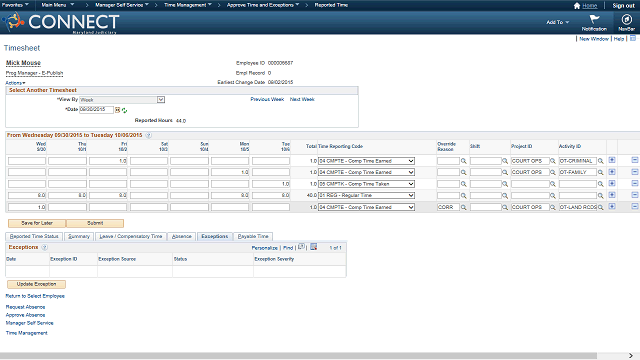This screenshot has height=360, width=640.
Task: Look up Activity ID for OT-FAMILY row
Action: click(600, 173)
